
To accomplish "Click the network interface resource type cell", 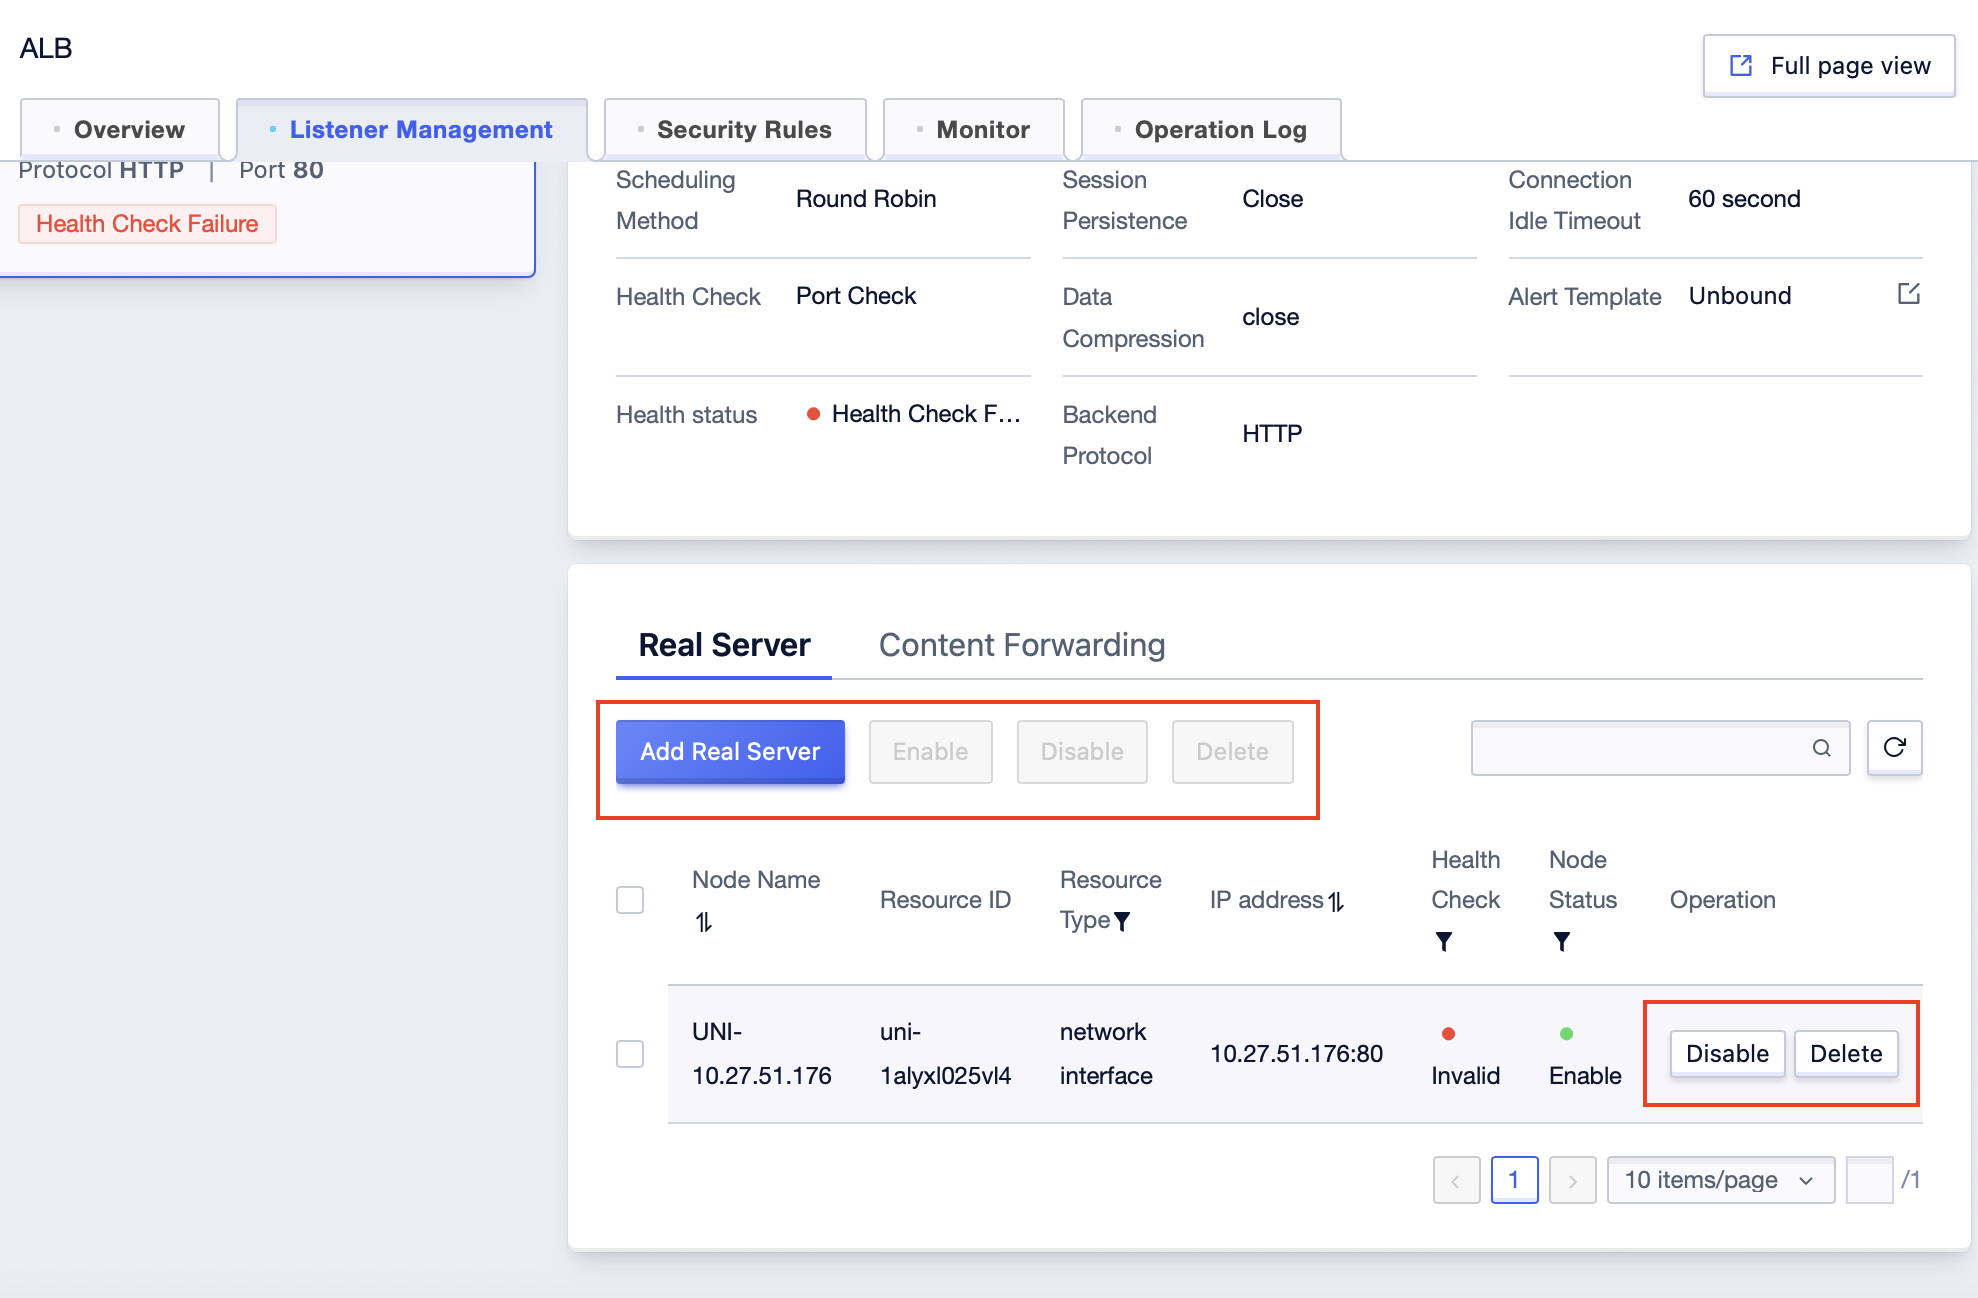I will point(1106,1054).
